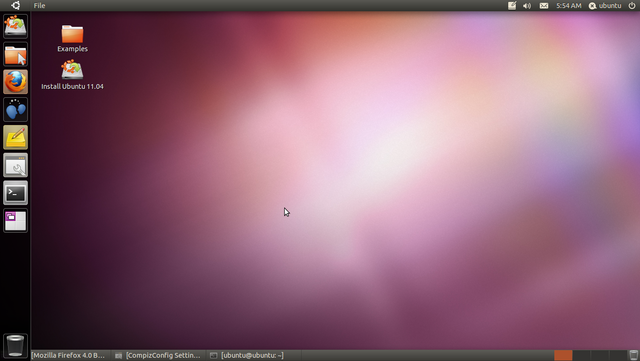
Task: Click the trash applet in bottom panel
Action: click(x=633, y=355)
